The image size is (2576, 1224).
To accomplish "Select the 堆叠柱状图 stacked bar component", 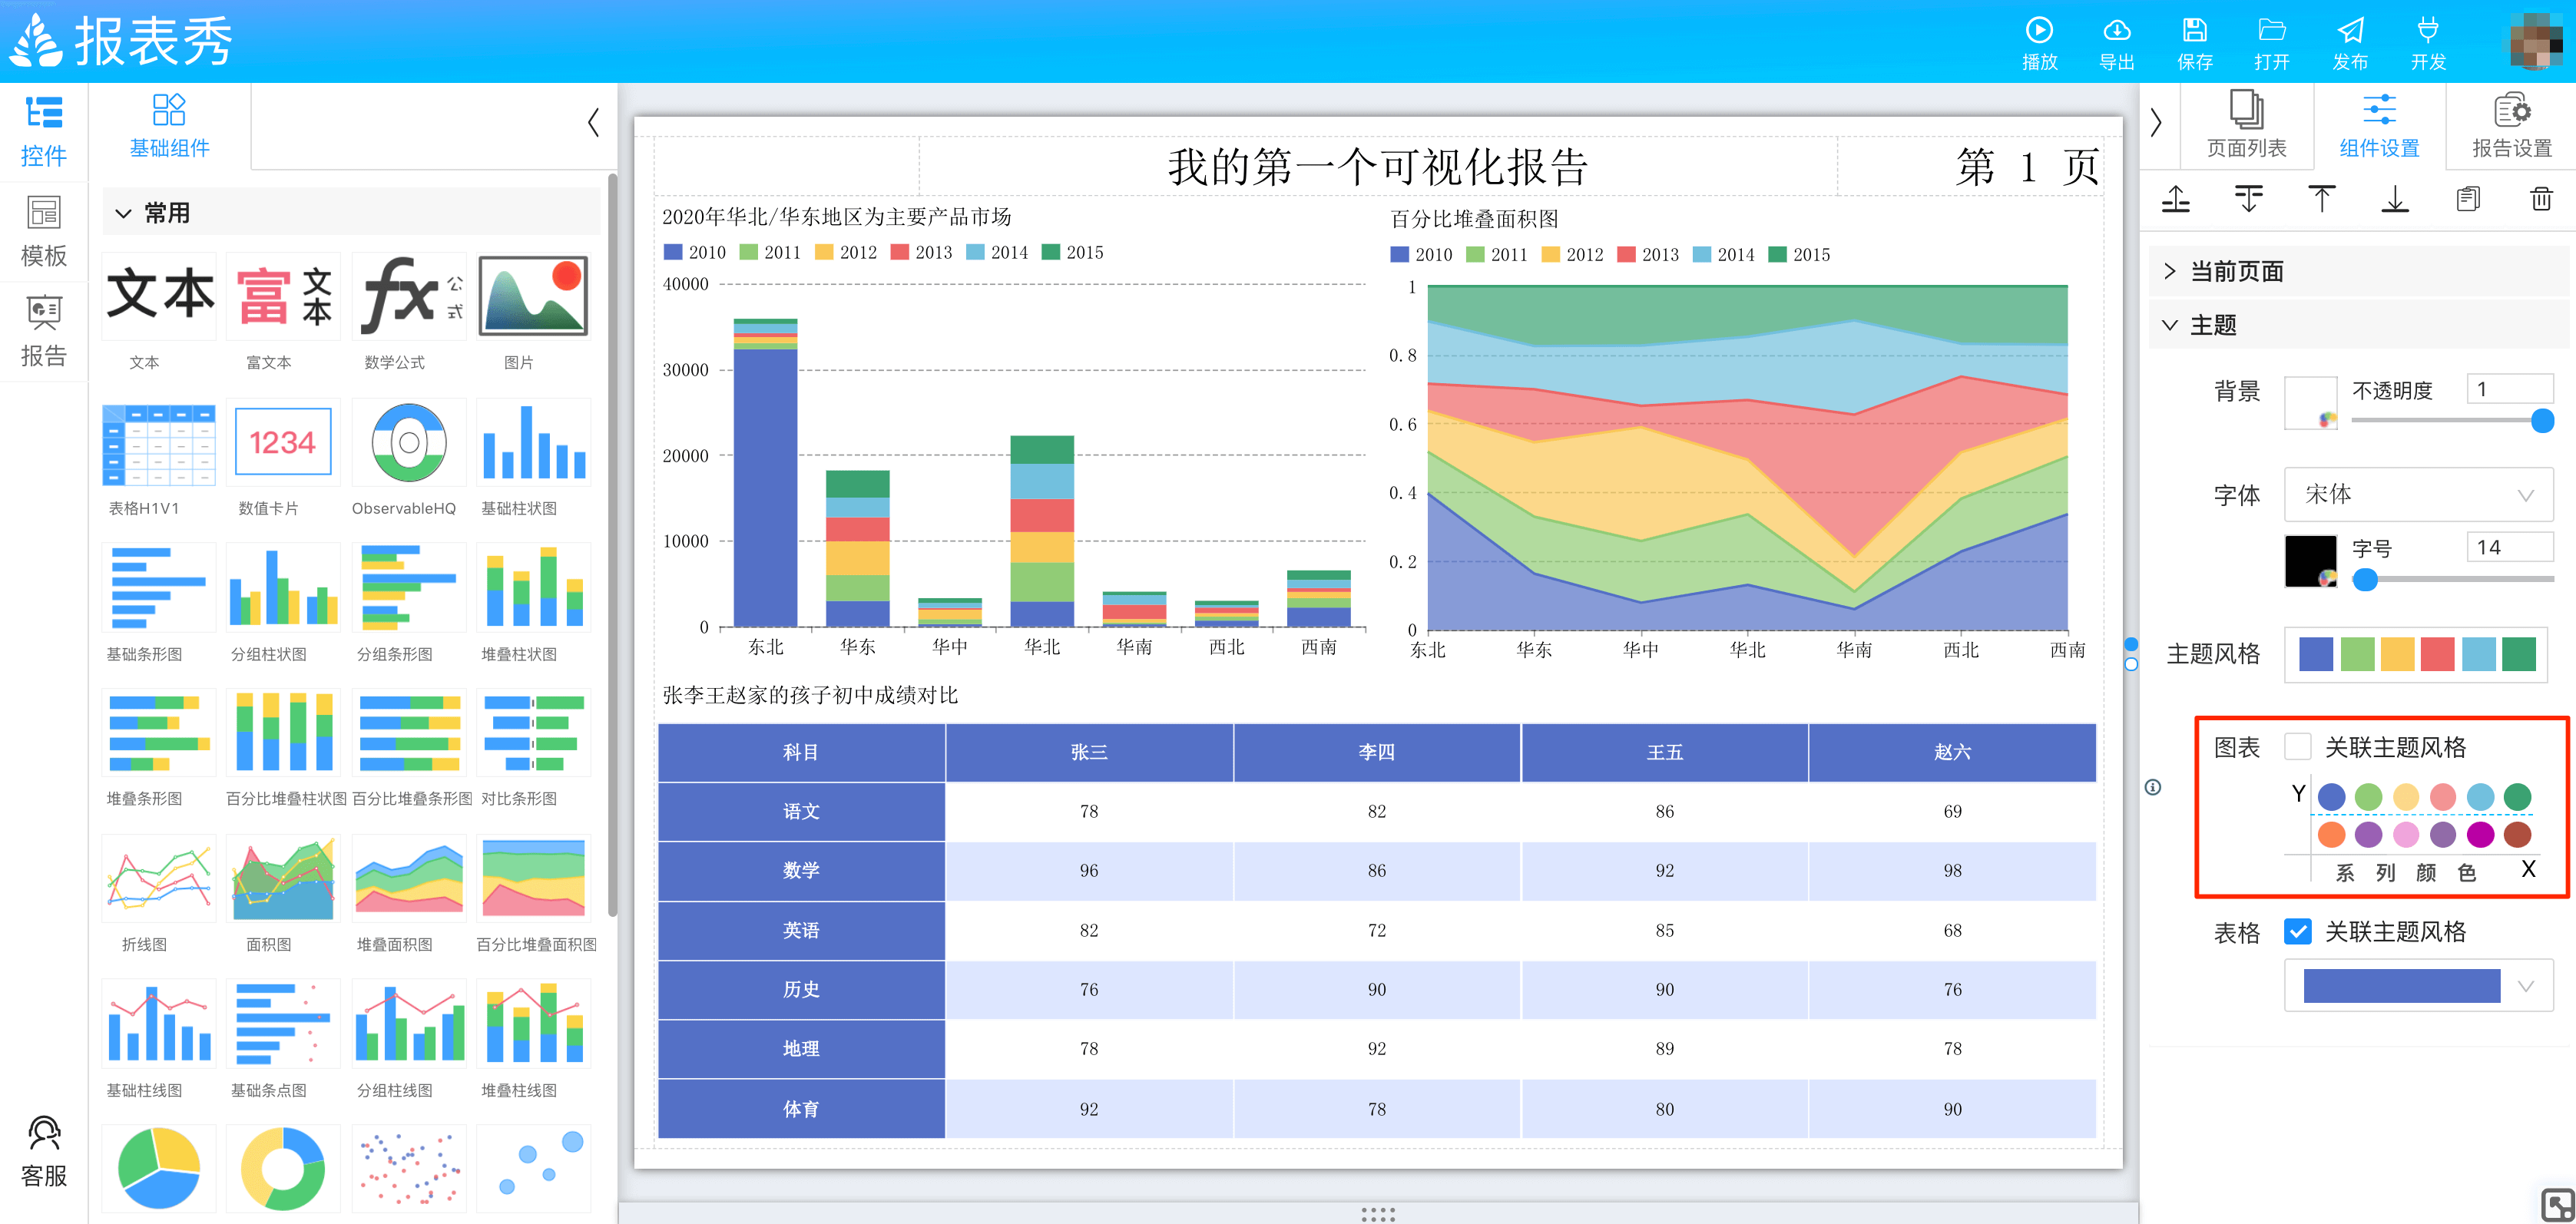I will pos(533,587).
